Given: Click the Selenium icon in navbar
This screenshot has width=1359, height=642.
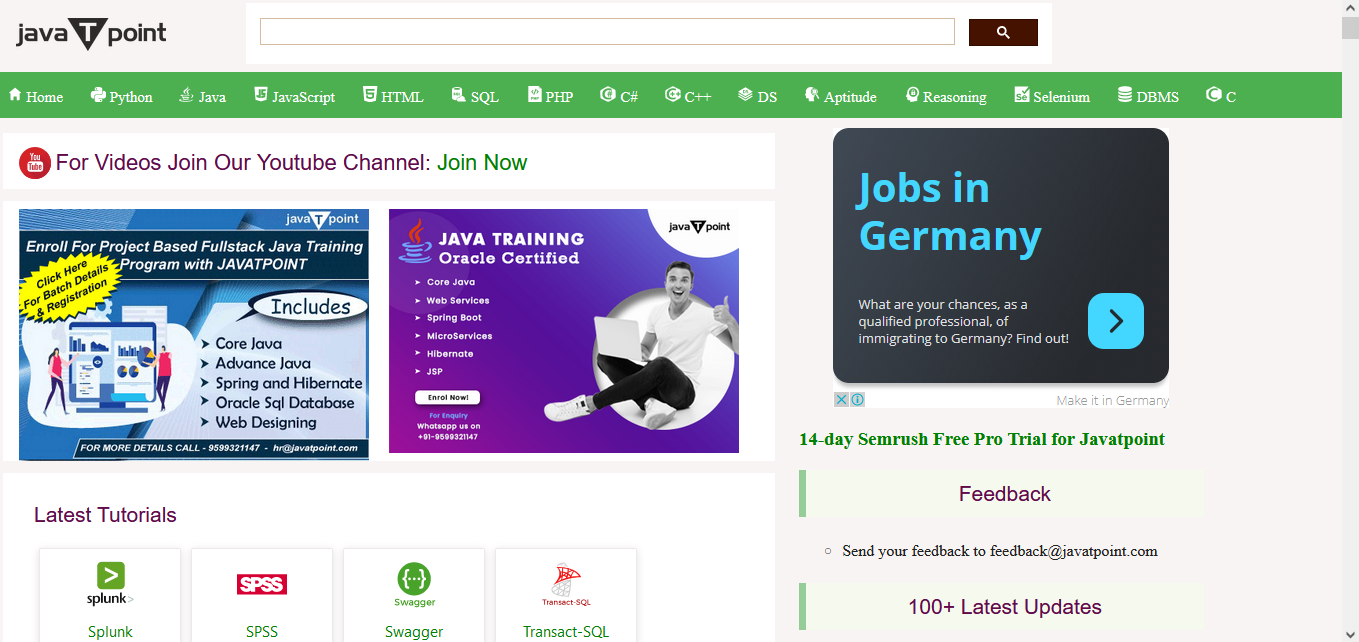Looking at the screenshot, I should [1021, 95].
